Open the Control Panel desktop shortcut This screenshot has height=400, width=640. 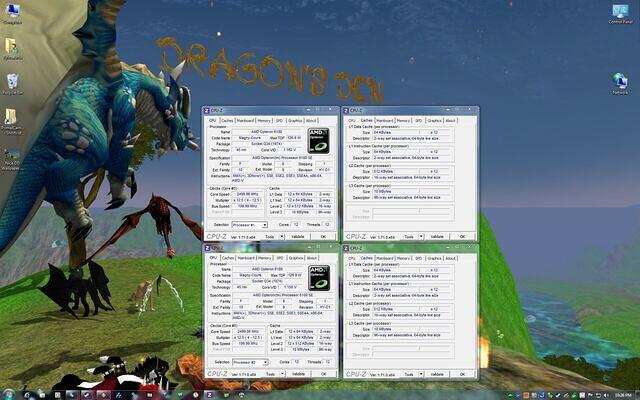620,12
